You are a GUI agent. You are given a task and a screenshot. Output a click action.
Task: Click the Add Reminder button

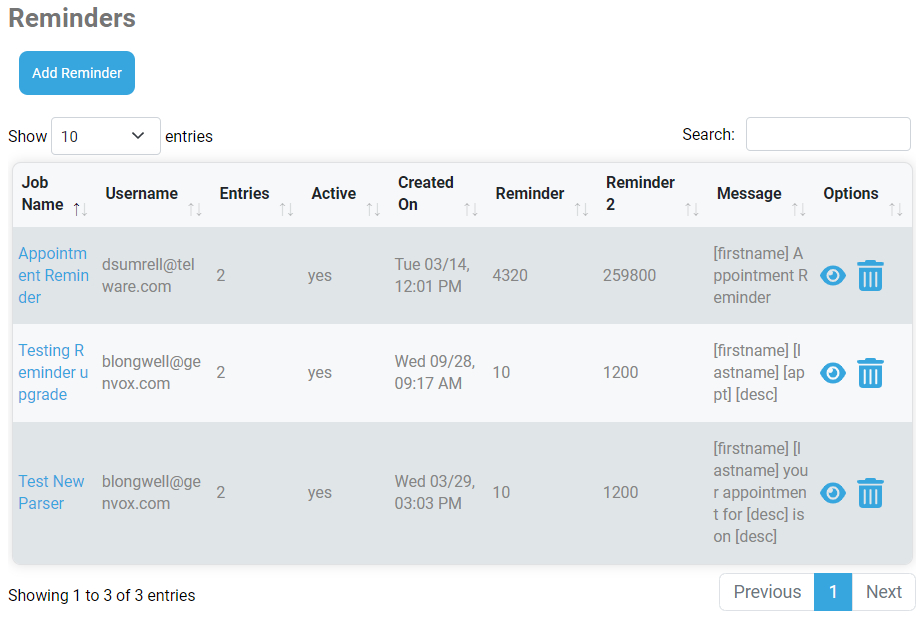click(x=77, y=73)
